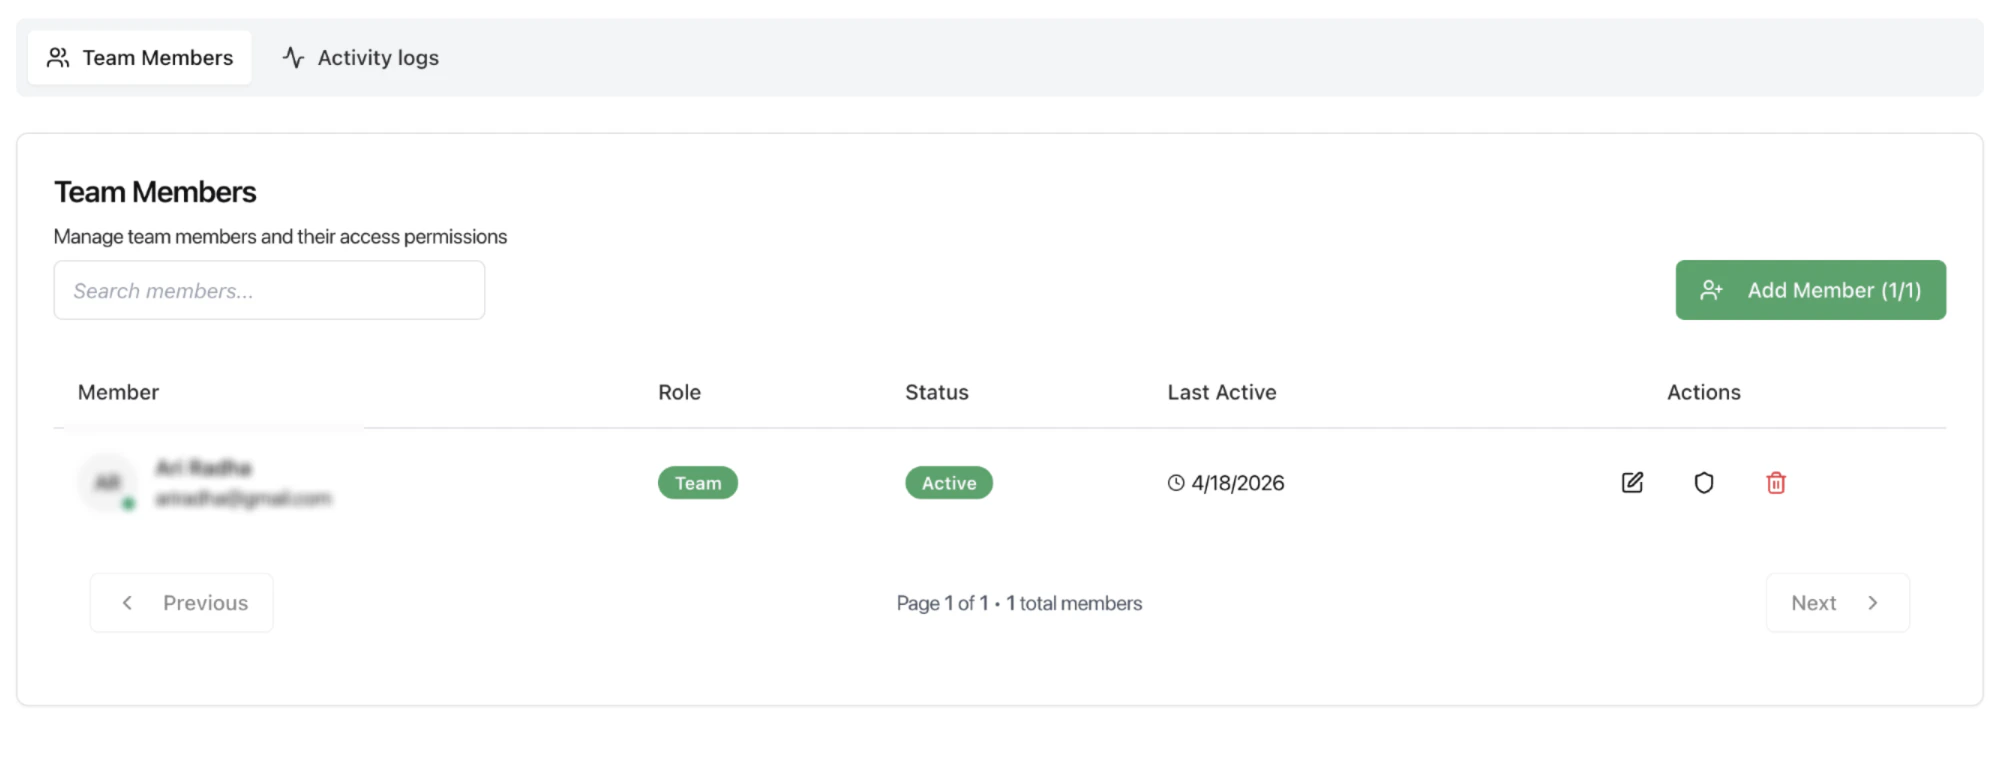Click the Last Active column header
This screenshot has height=762, width=2008.
coord(1222,392)
